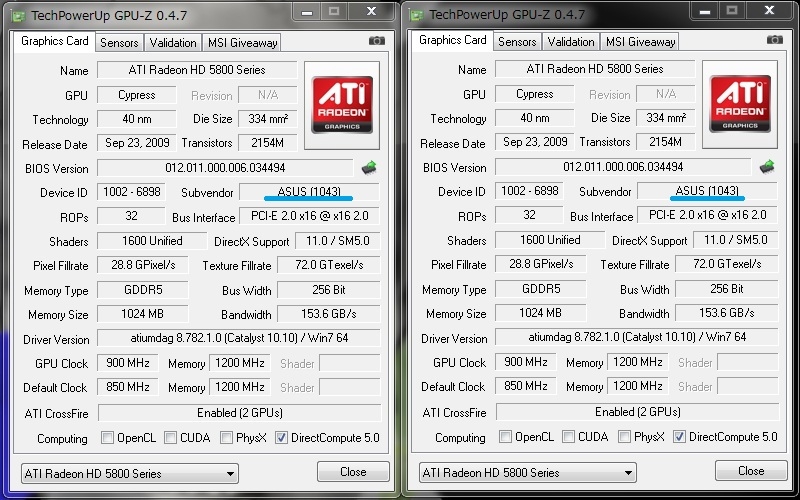Click ASUS (1043) subvendor field in right window
The image size is (800, 500).
tap(707, 191)
